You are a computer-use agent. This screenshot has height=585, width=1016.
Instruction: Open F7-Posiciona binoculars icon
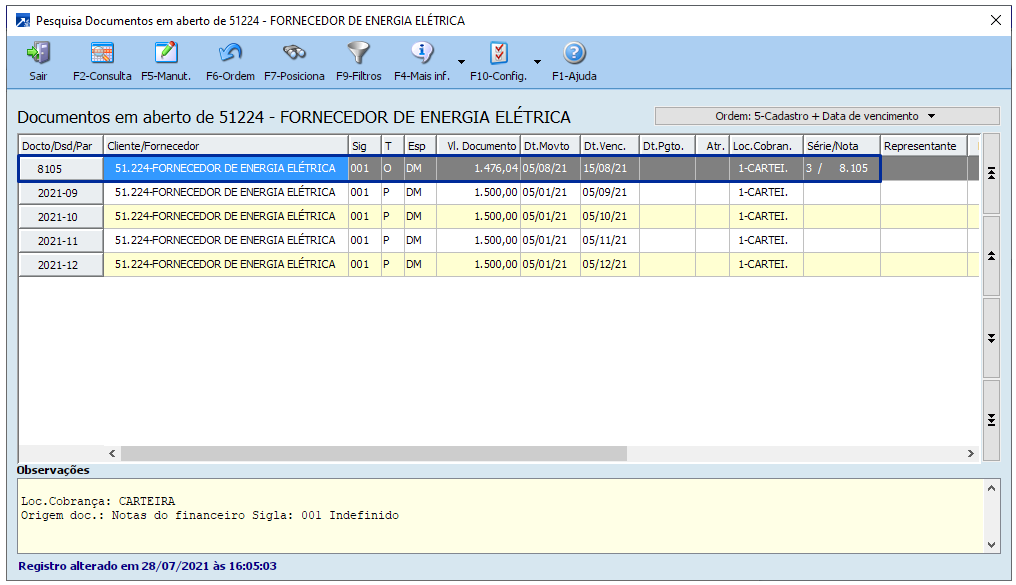294,54
